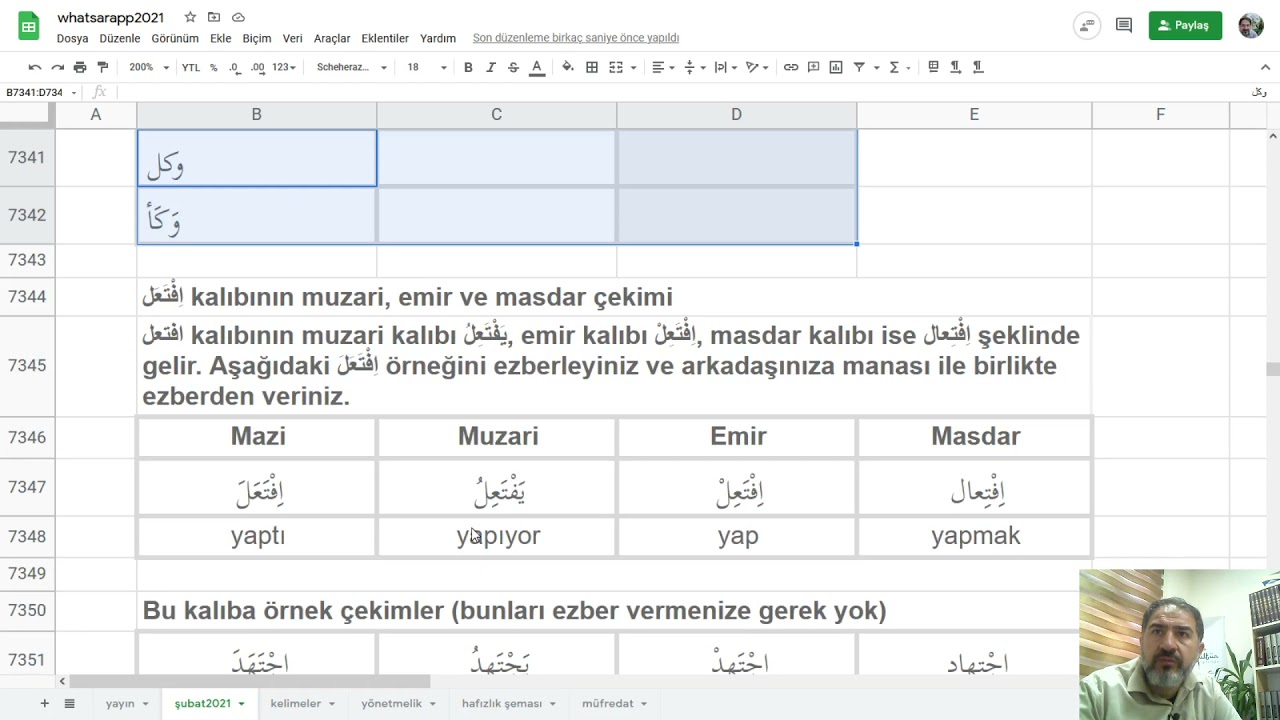Image resolution: width=1280 pixels, height=720 pixels.
Task: Open the Düzenle menu
Action: (120, 38)
